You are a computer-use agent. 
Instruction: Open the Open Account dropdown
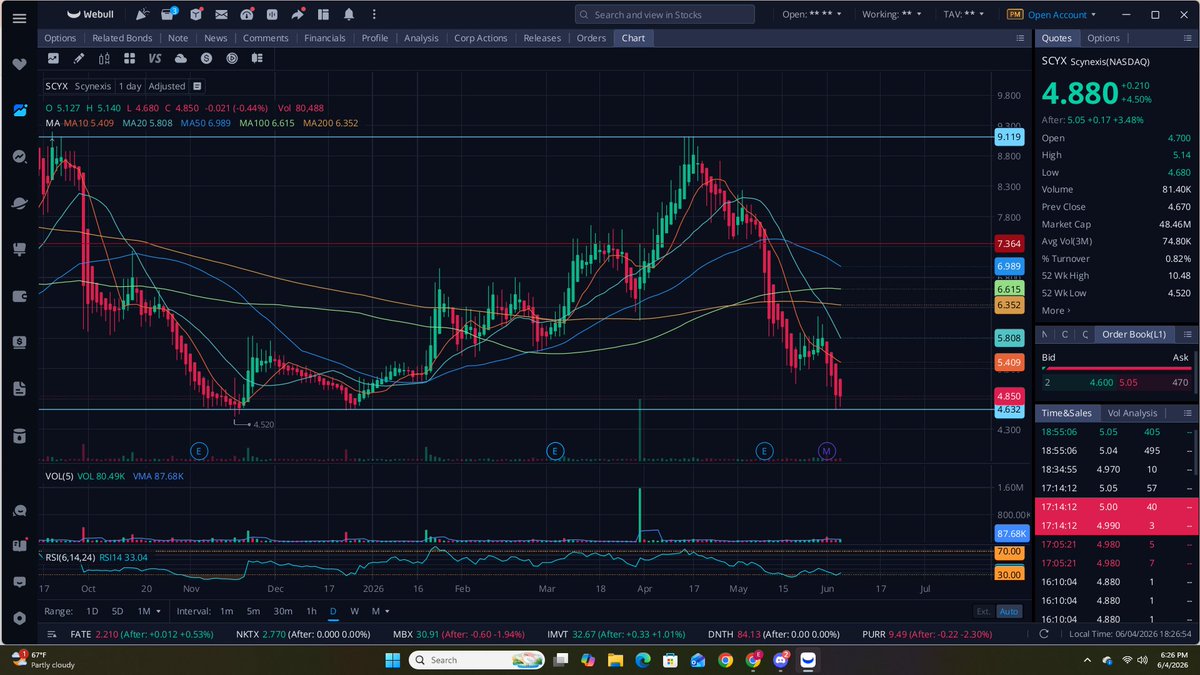(x=1063, y=15)
